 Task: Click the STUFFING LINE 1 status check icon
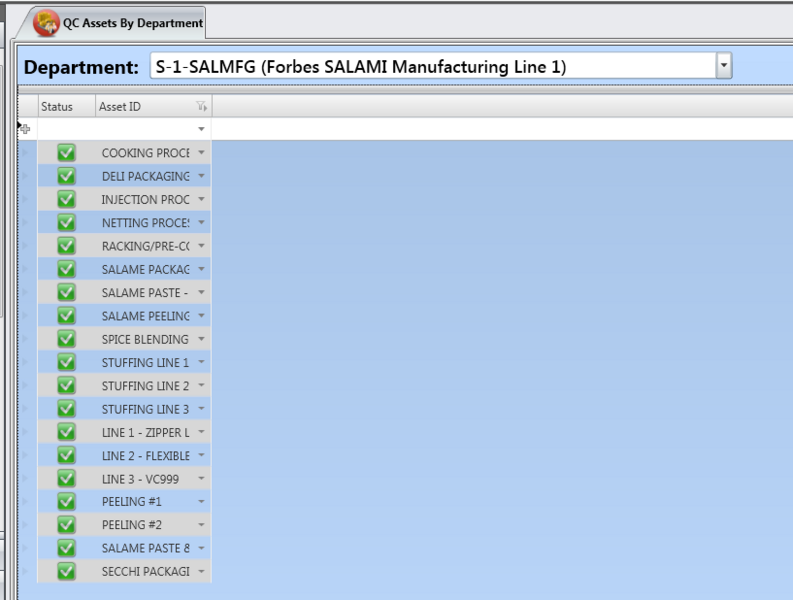pyautogui.click(x=66, y=362)
